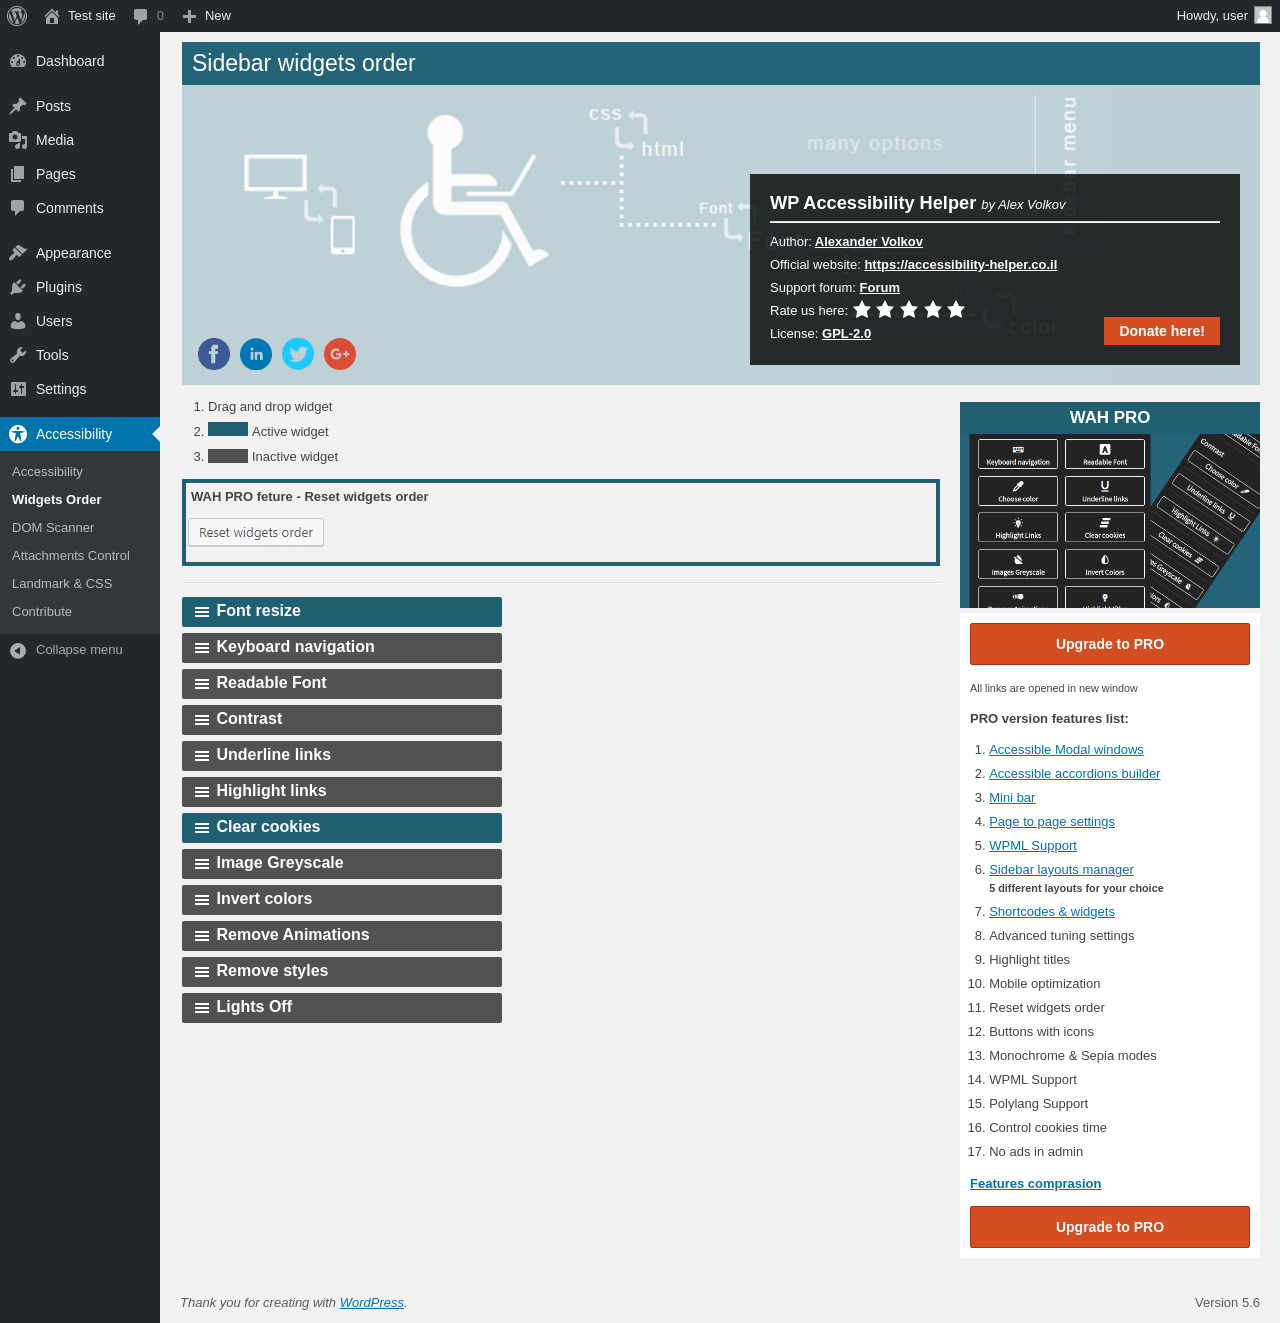The height and width of the screenshot is (1323, 1280).
Task: Click the first rating star
Action: (x=862, y=310)
